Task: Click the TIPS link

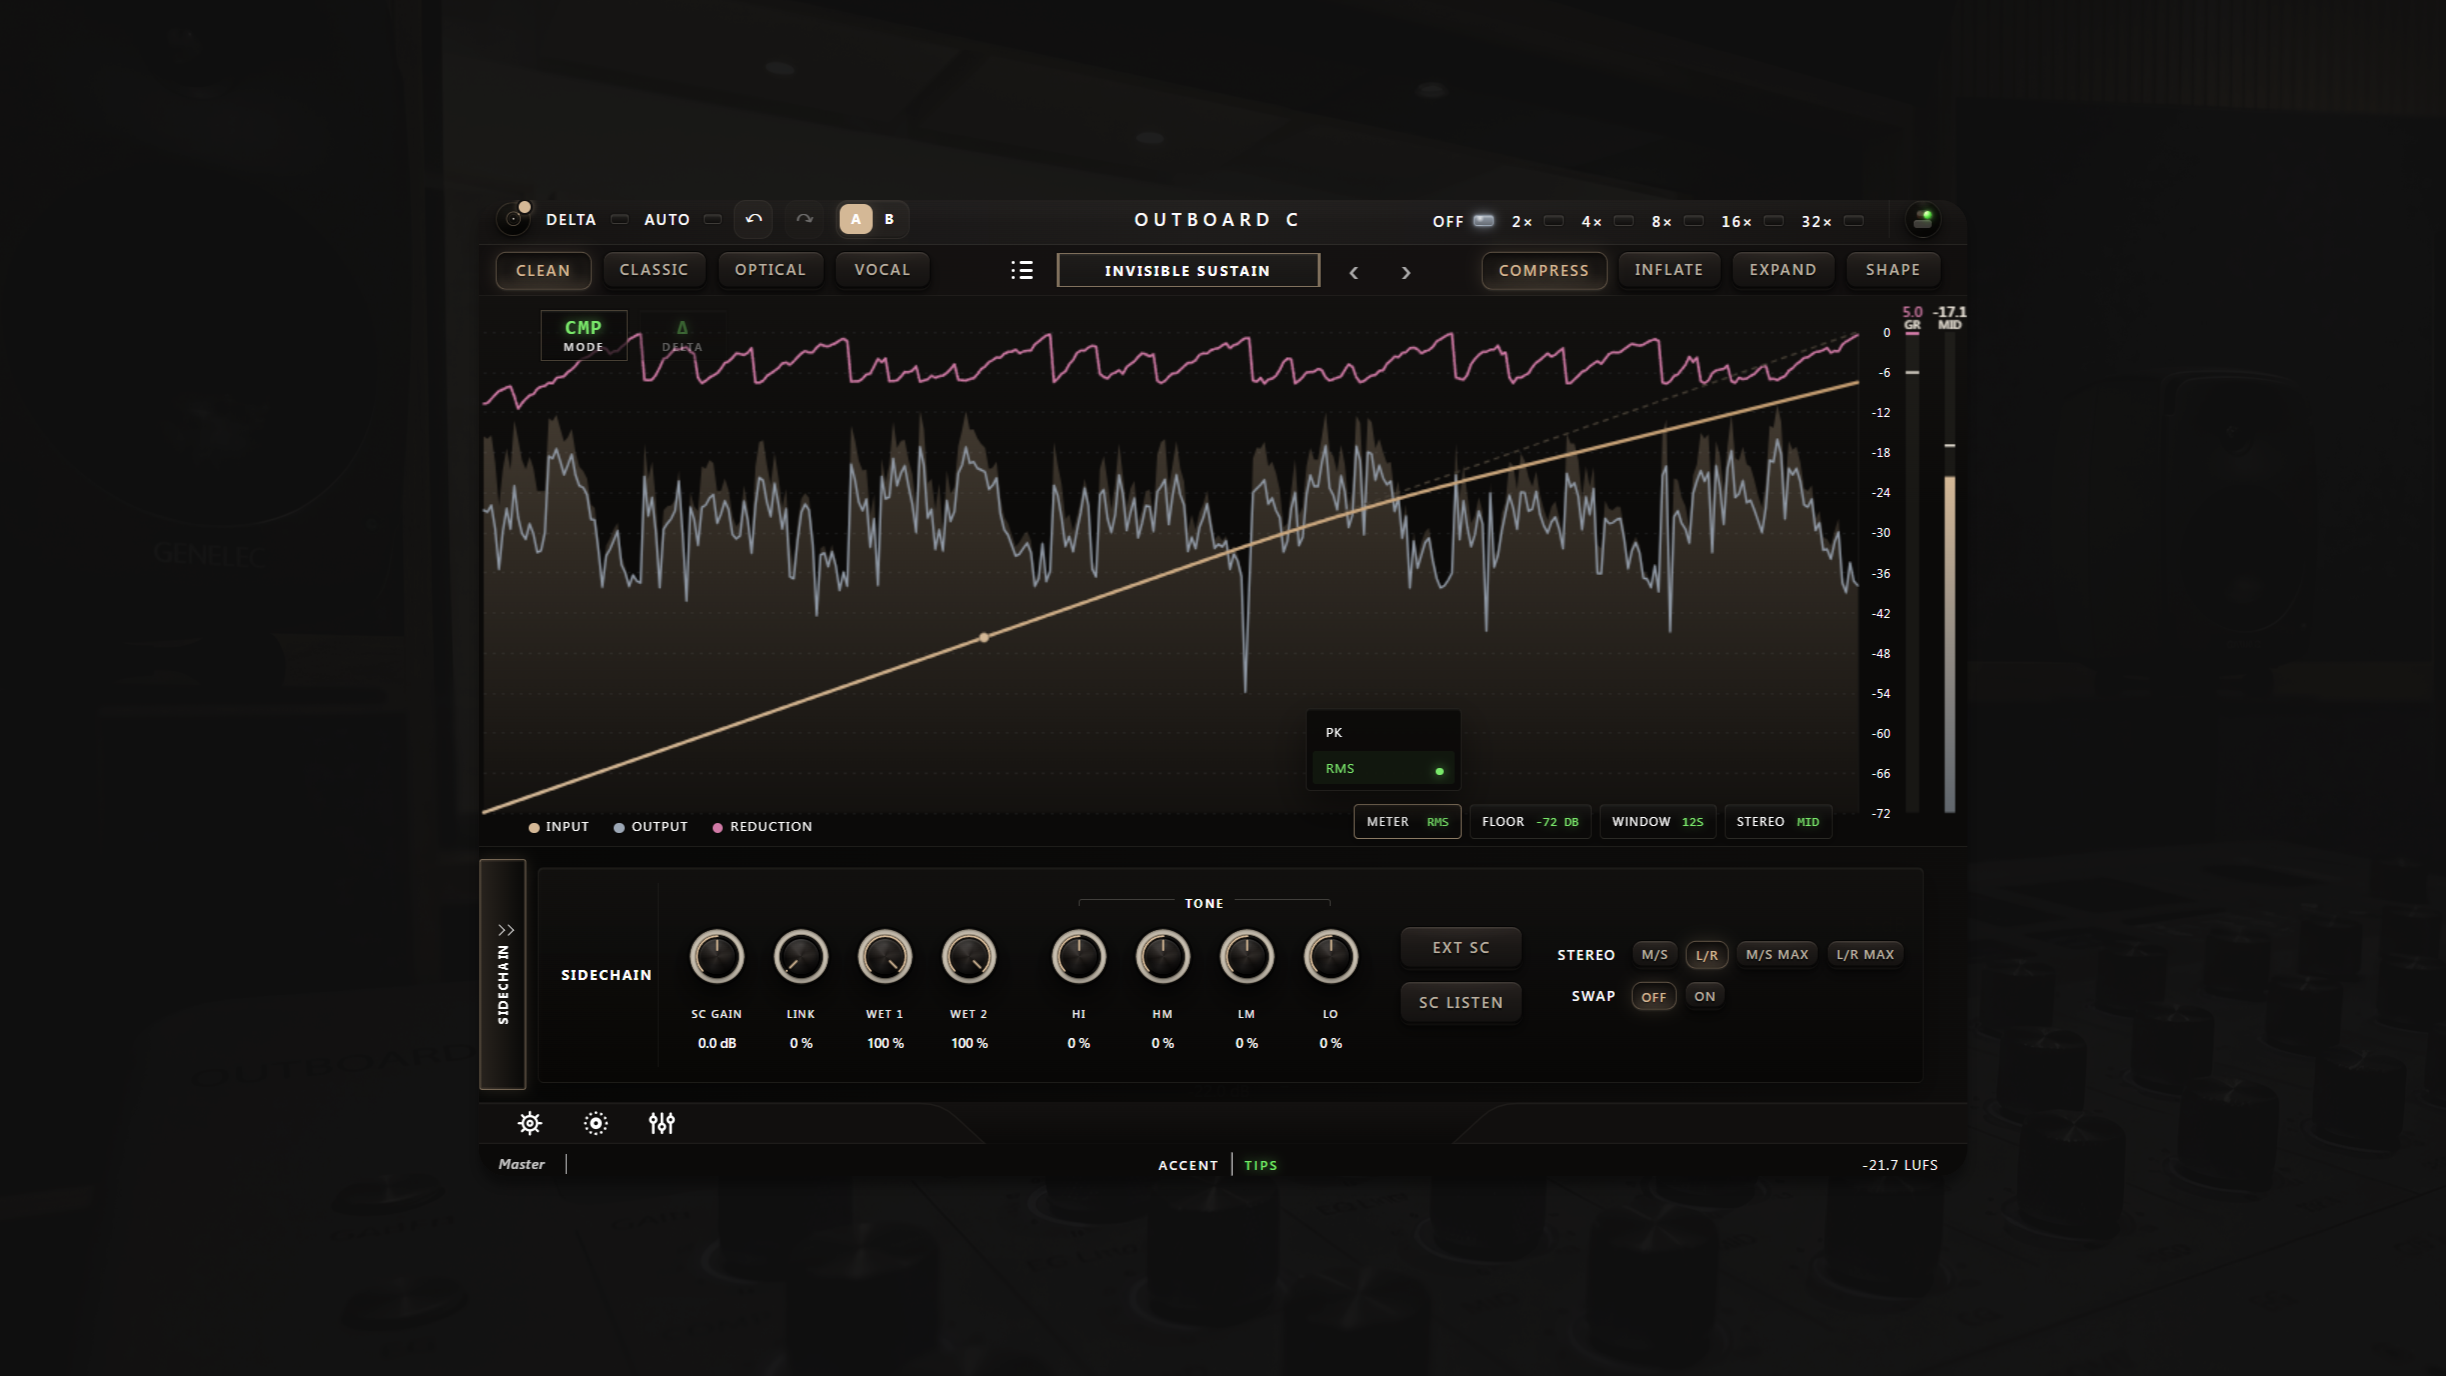Action: 1261,1165
